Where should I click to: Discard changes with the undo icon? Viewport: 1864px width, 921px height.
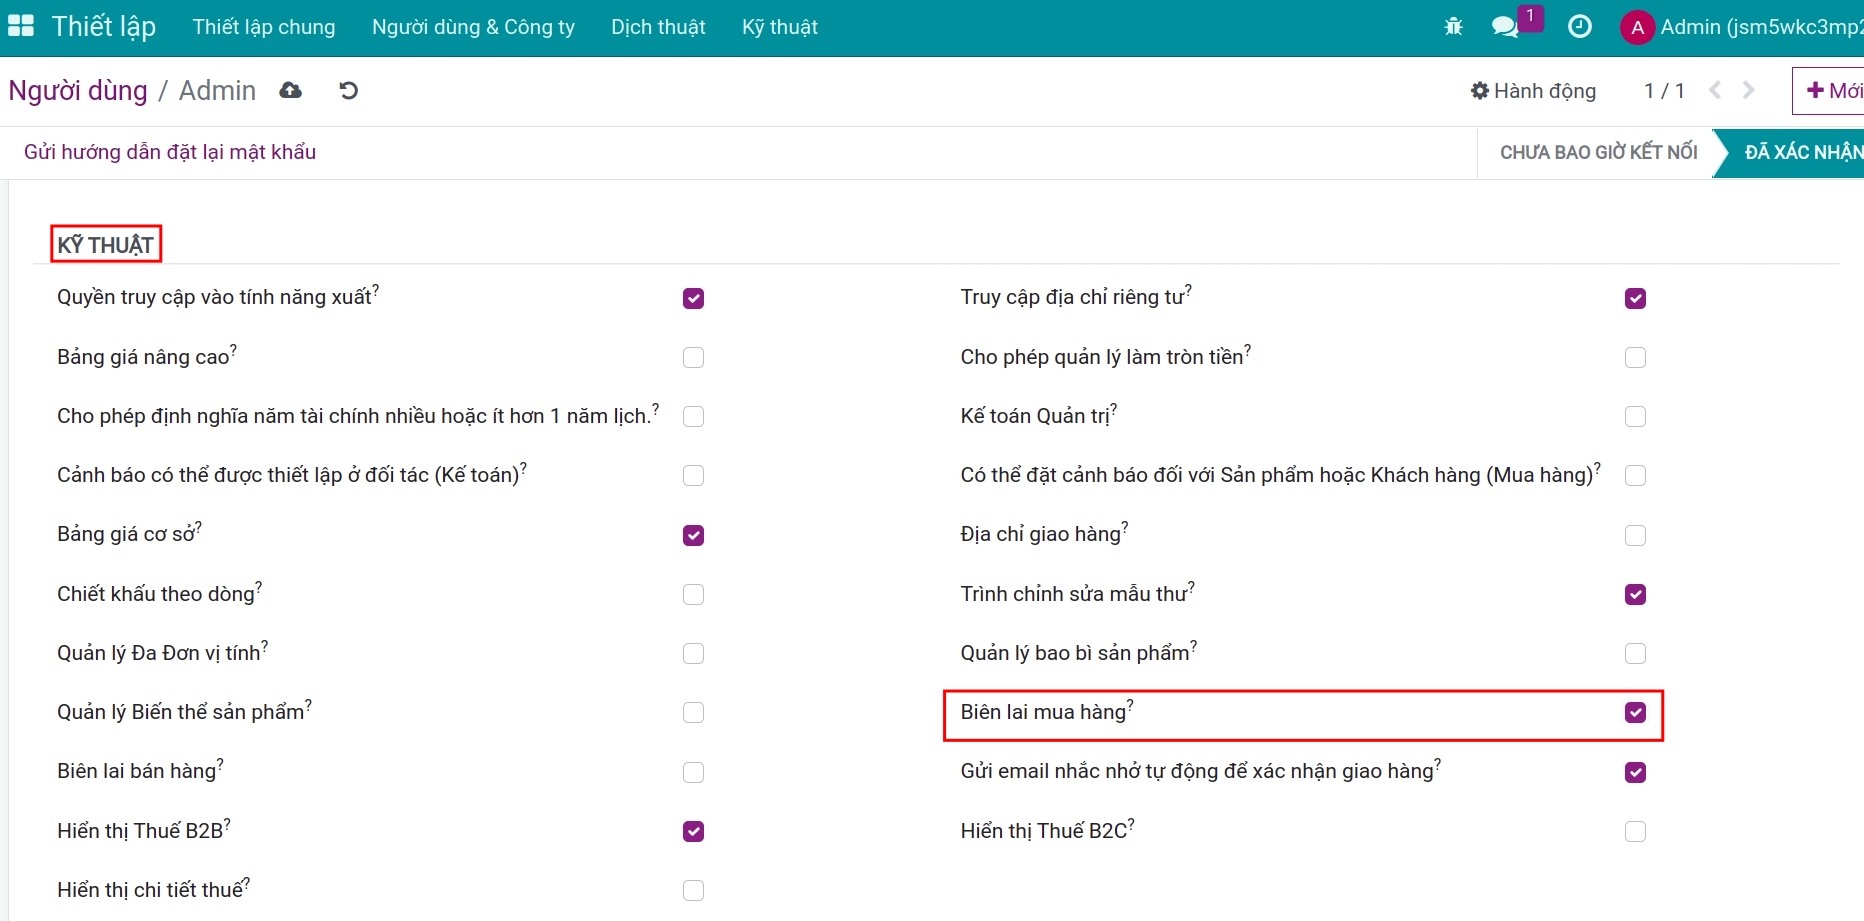[348, 91]
